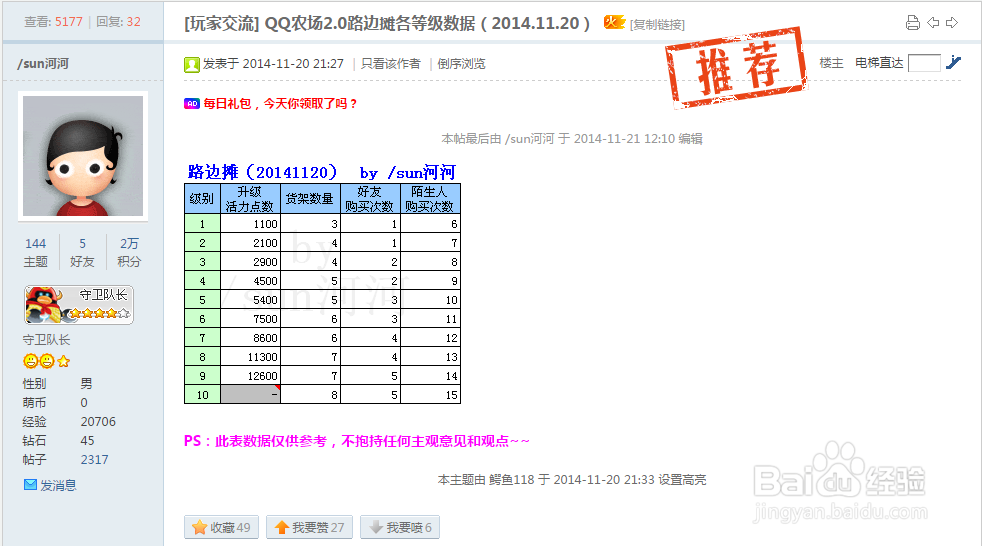Viewport: 982px width, 546px height.
Task: Switch to reverse order browsing (倒序浏览)
Action: (x=461, y=64)
